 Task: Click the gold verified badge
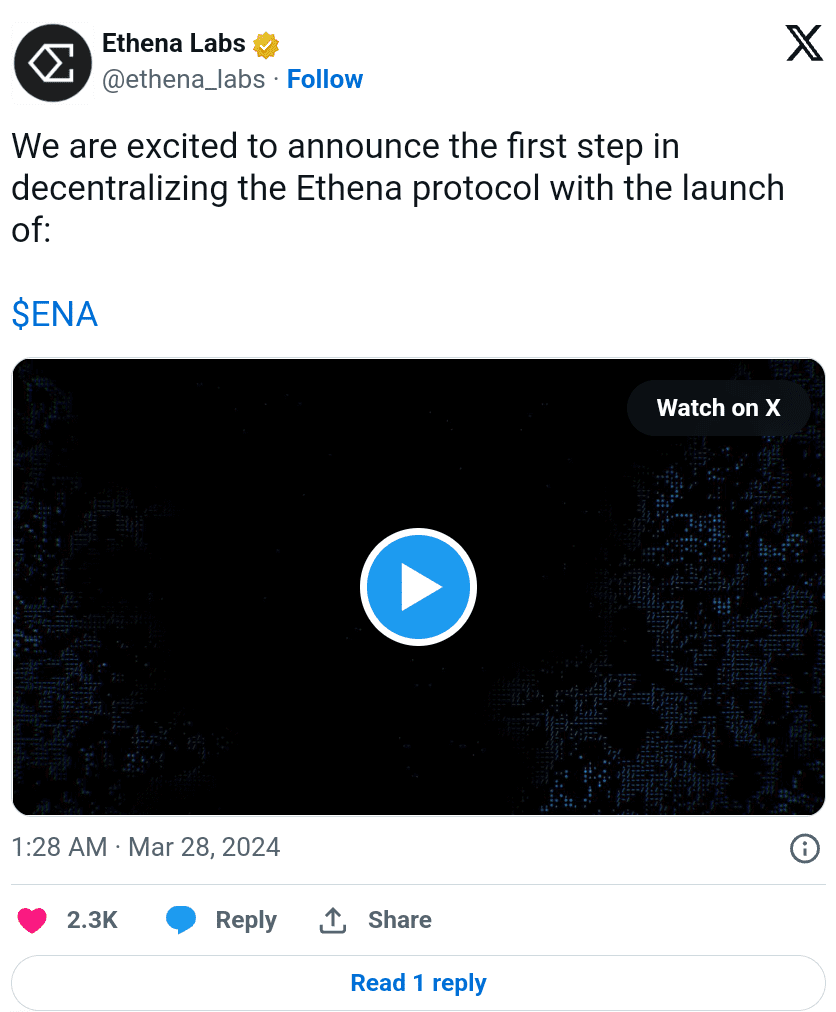266,45
